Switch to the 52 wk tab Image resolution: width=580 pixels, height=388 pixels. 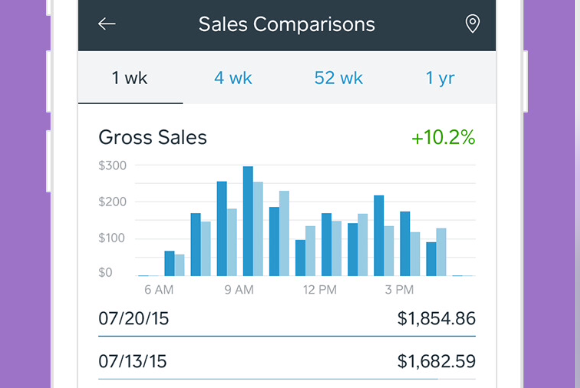click(338, 78)
